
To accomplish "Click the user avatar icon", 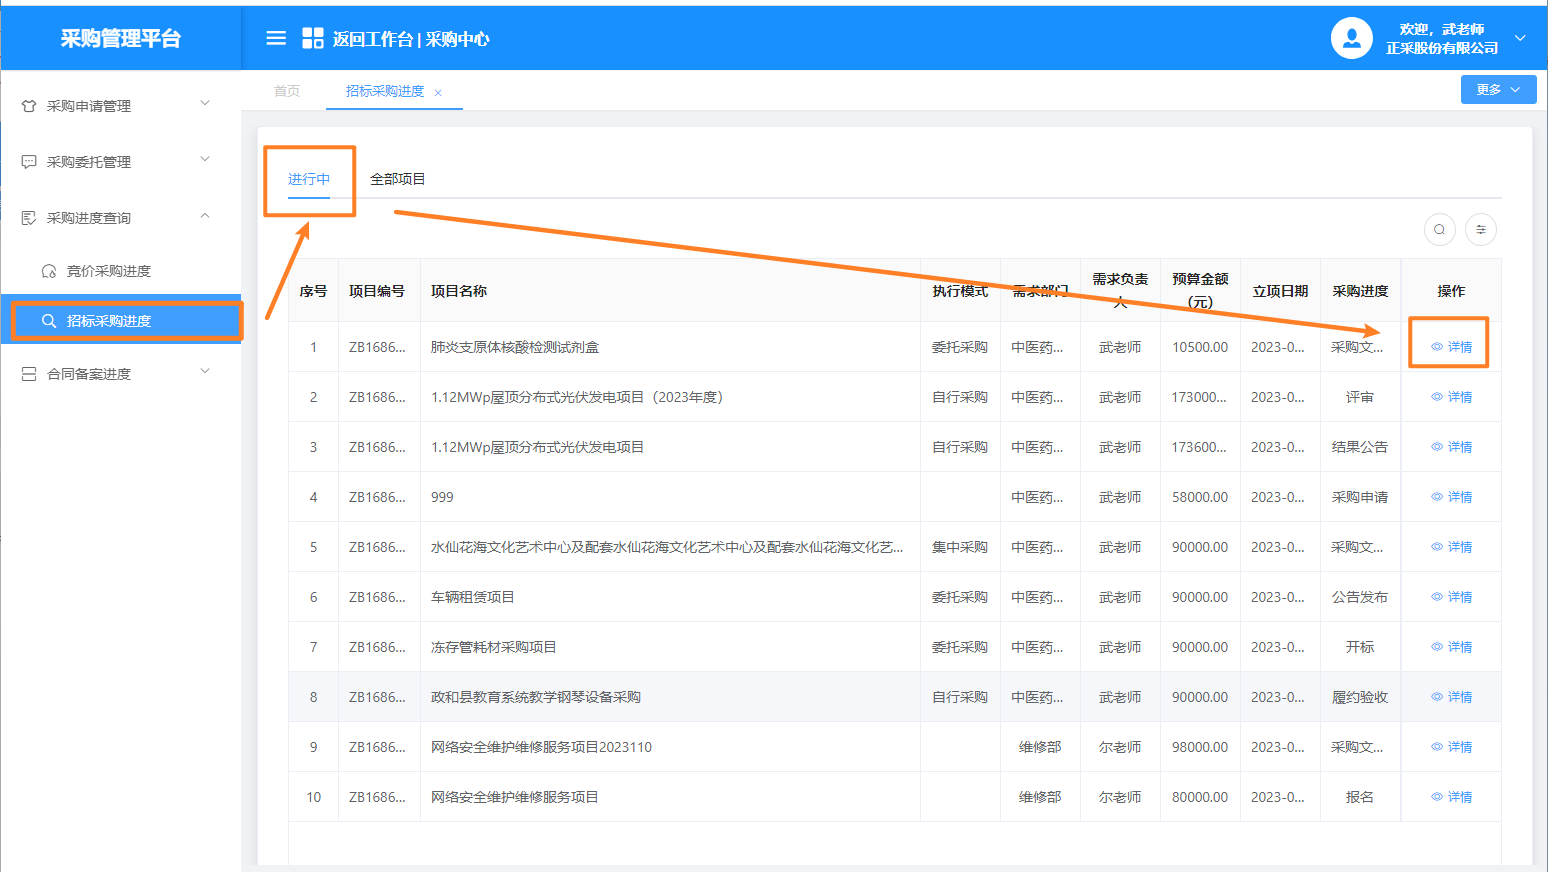I will (x=1351, y=38).
